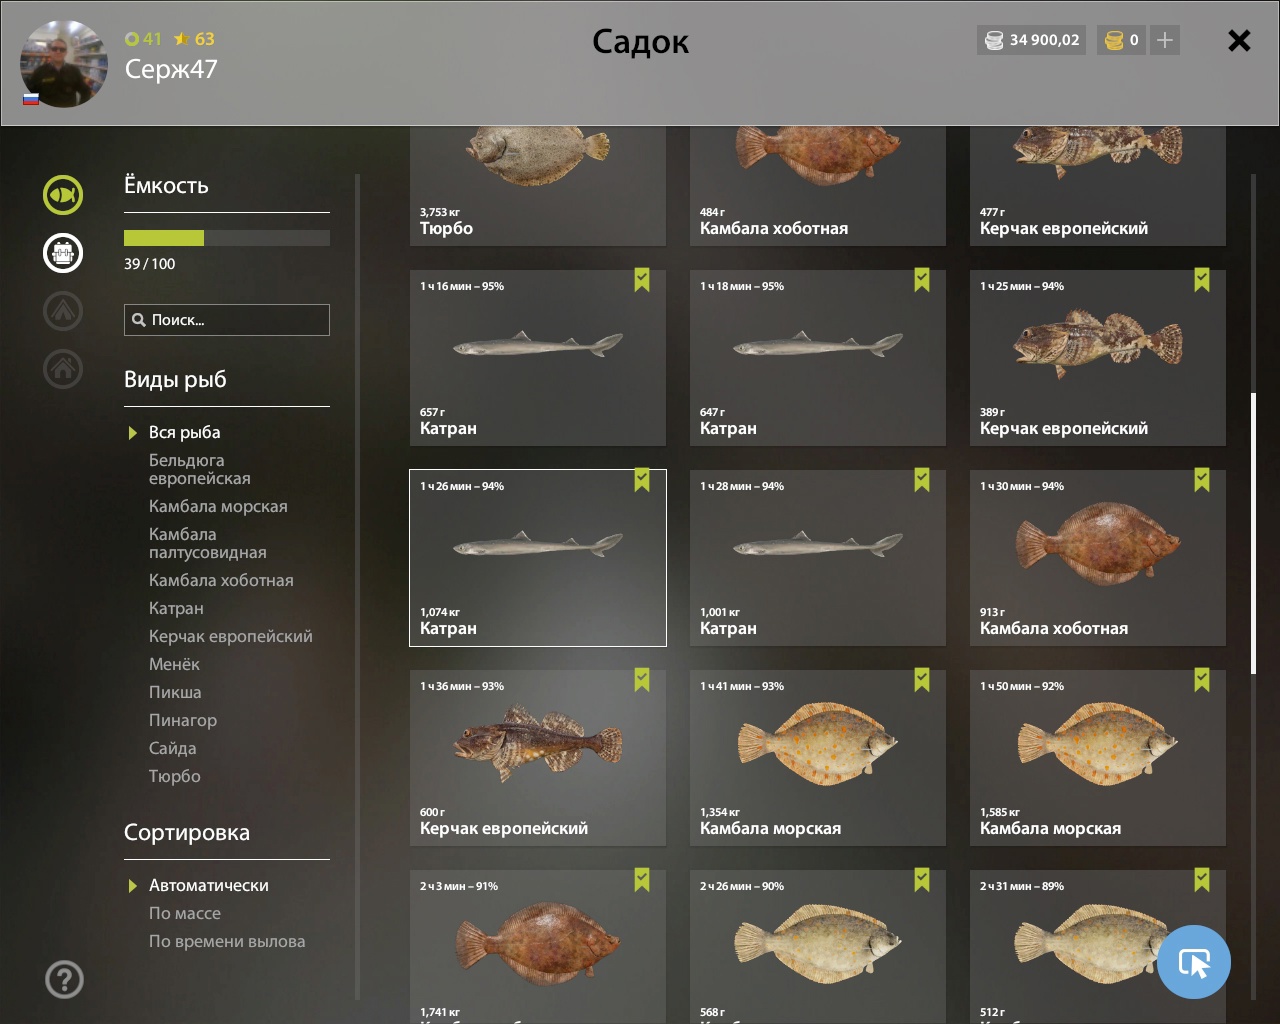
Task: Open the cooler box sidebar icon
Action: pos(63,253)
